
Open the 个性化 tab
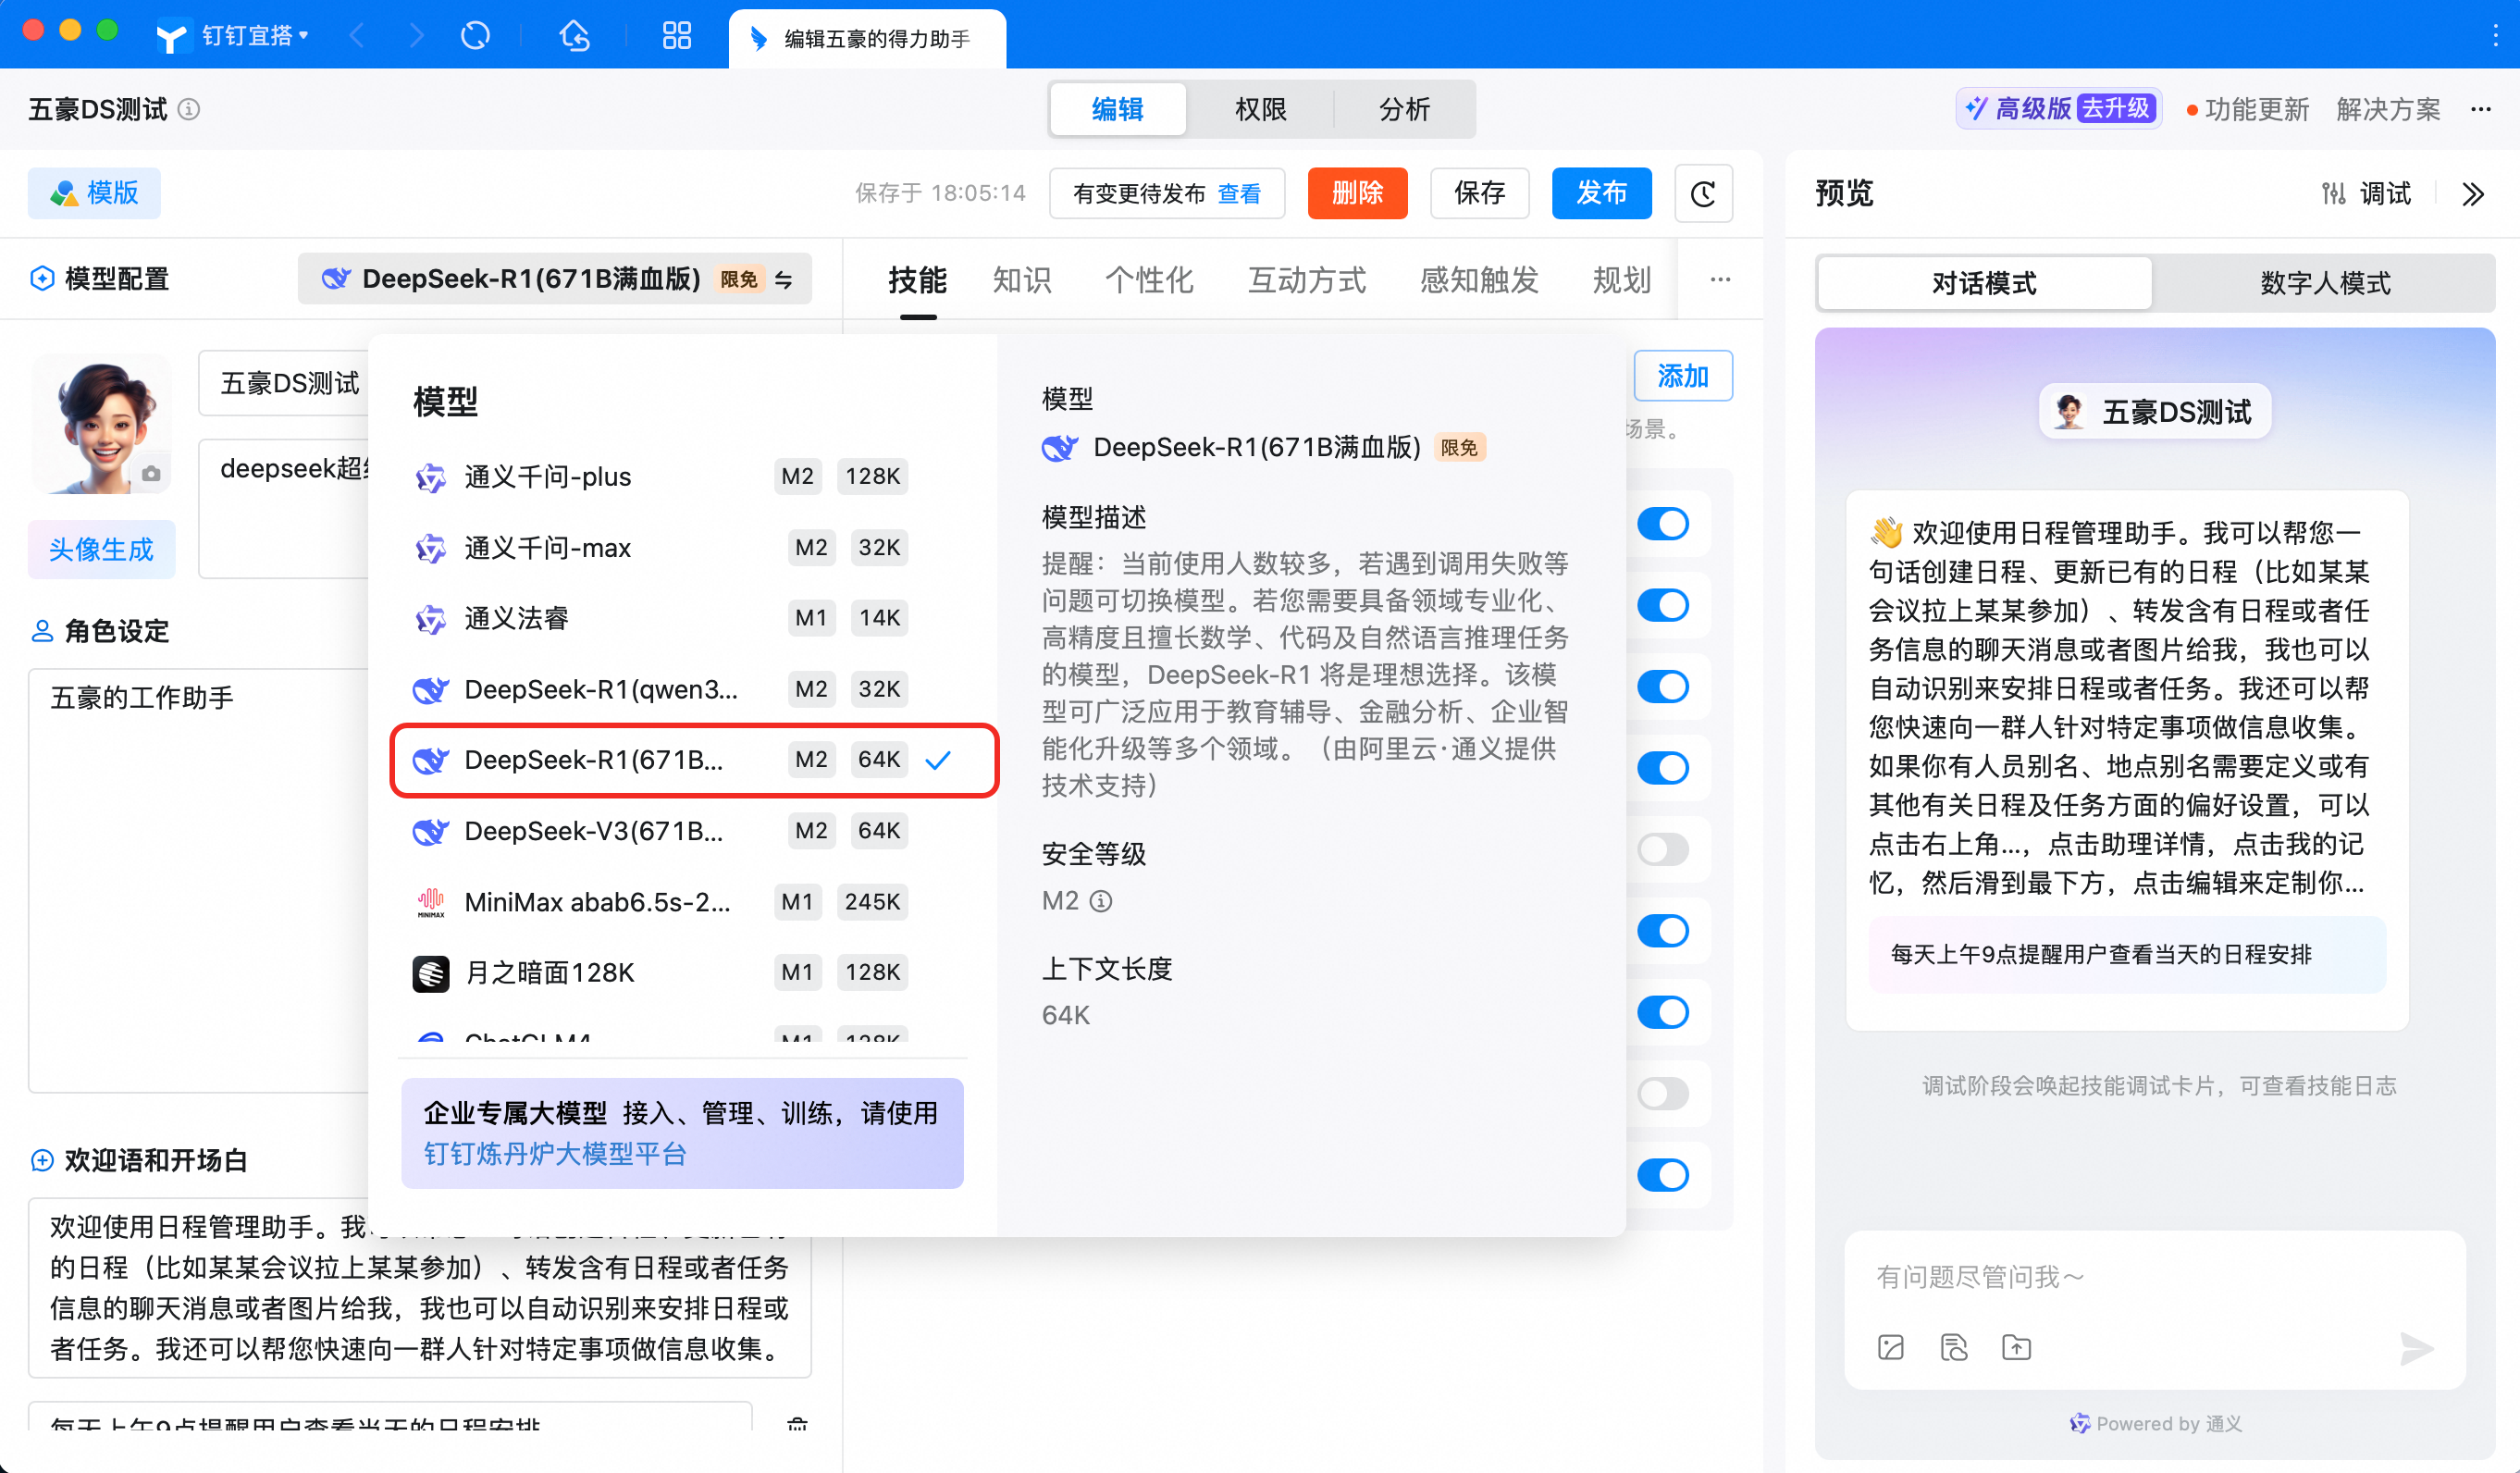[1149, 280]
